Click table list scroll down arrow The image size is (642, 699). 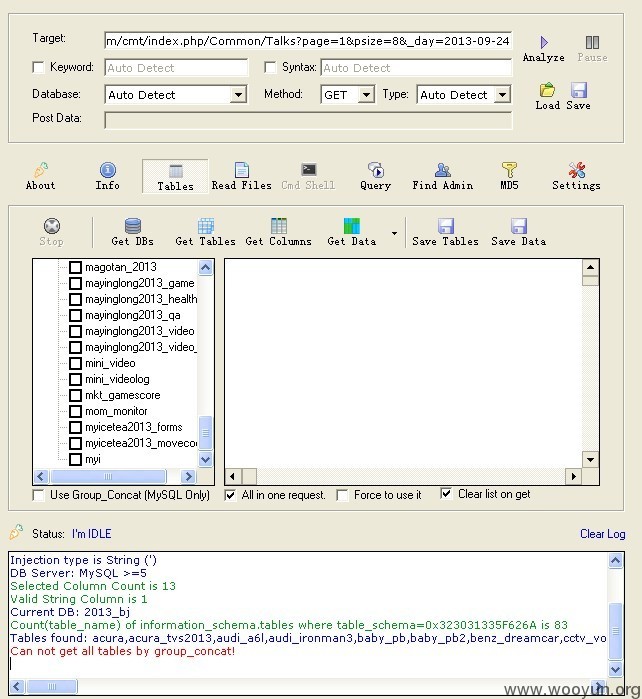[x=206, y=459]
